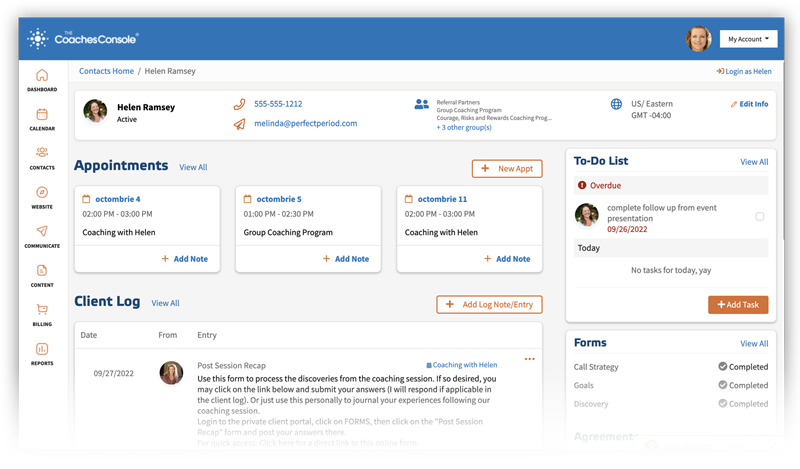
Task: Click the New Appt button
Action: 507,168
